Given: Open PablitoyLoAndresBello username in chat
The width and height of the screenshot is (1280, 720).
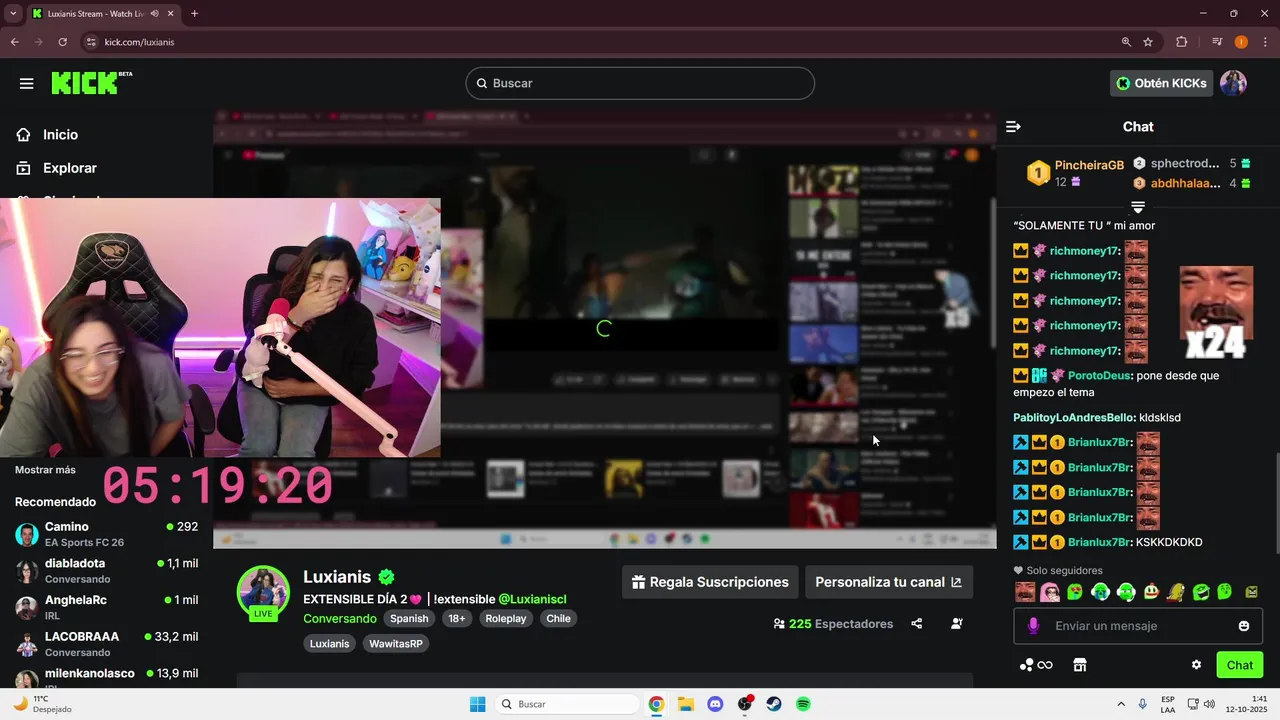Looking at the screenshot, I should [x=1073, y=417].
